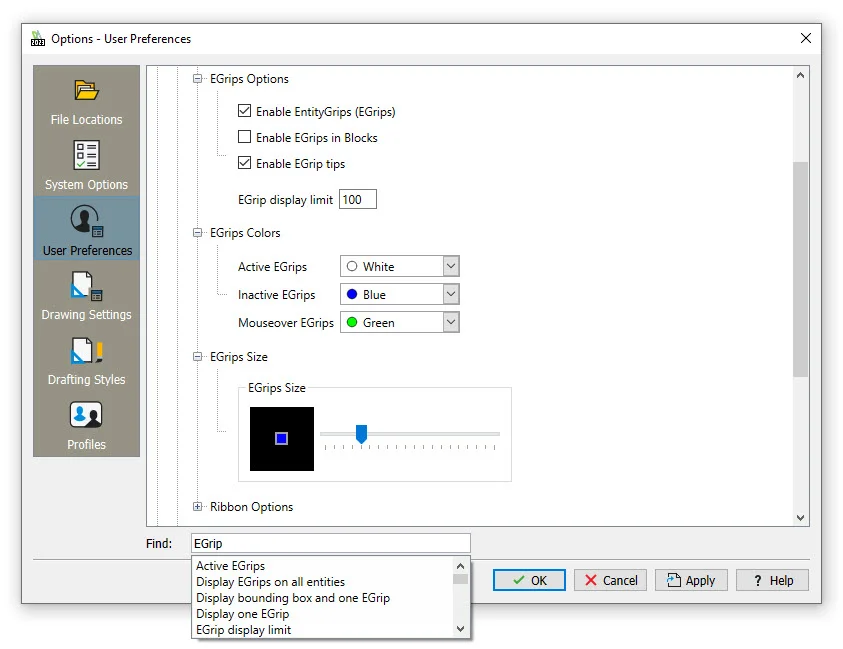843x649 pixels.
Task: Open the Drawing Settings icon
Action: point(86,286)
